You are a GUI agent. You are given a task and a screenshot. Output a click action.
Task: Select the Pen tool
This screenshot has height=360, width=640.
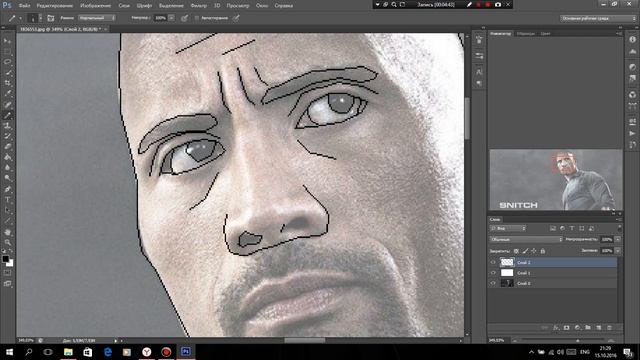coord(7,189)
